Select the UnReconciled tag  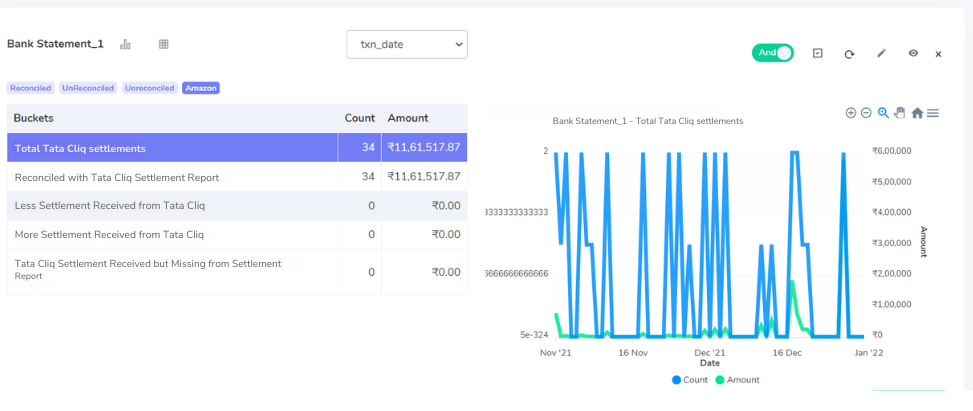[87, 88]
